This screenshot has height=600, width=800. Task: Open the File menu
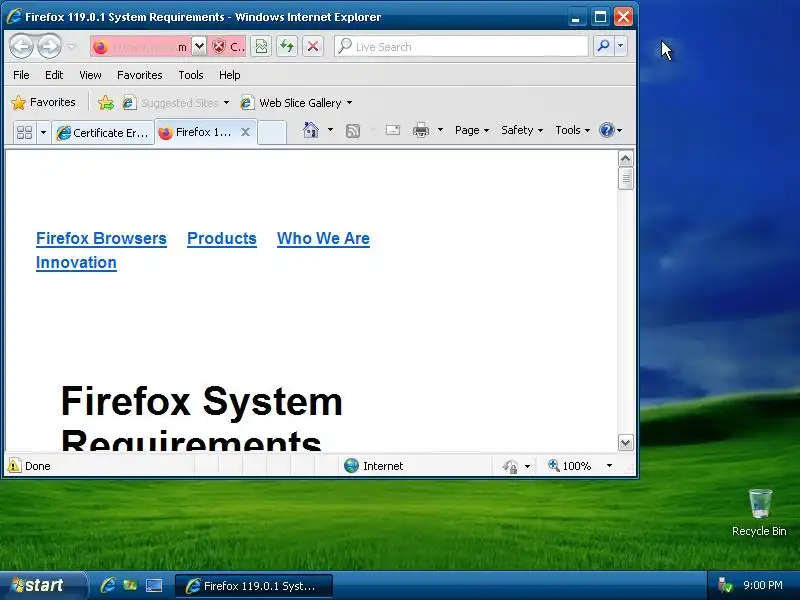(21, 75)
